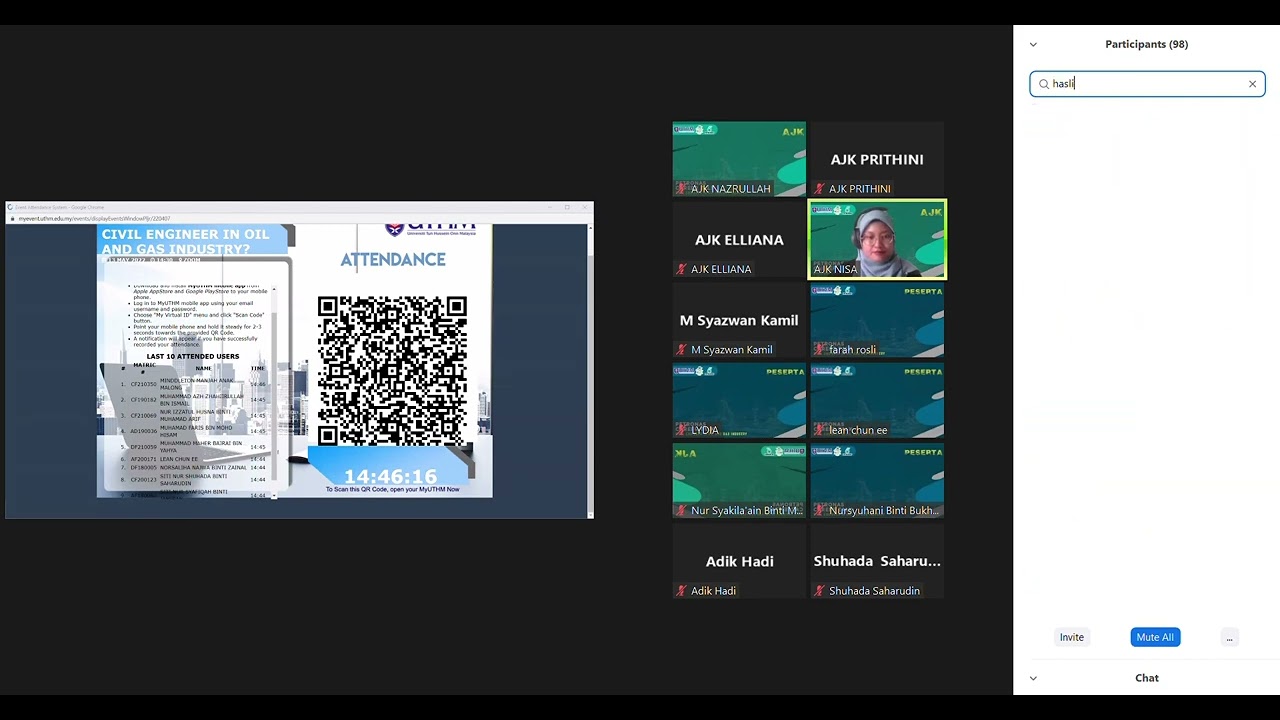
Task: Select AJK NAZRULLAH video tile
Action: [739, 159]
